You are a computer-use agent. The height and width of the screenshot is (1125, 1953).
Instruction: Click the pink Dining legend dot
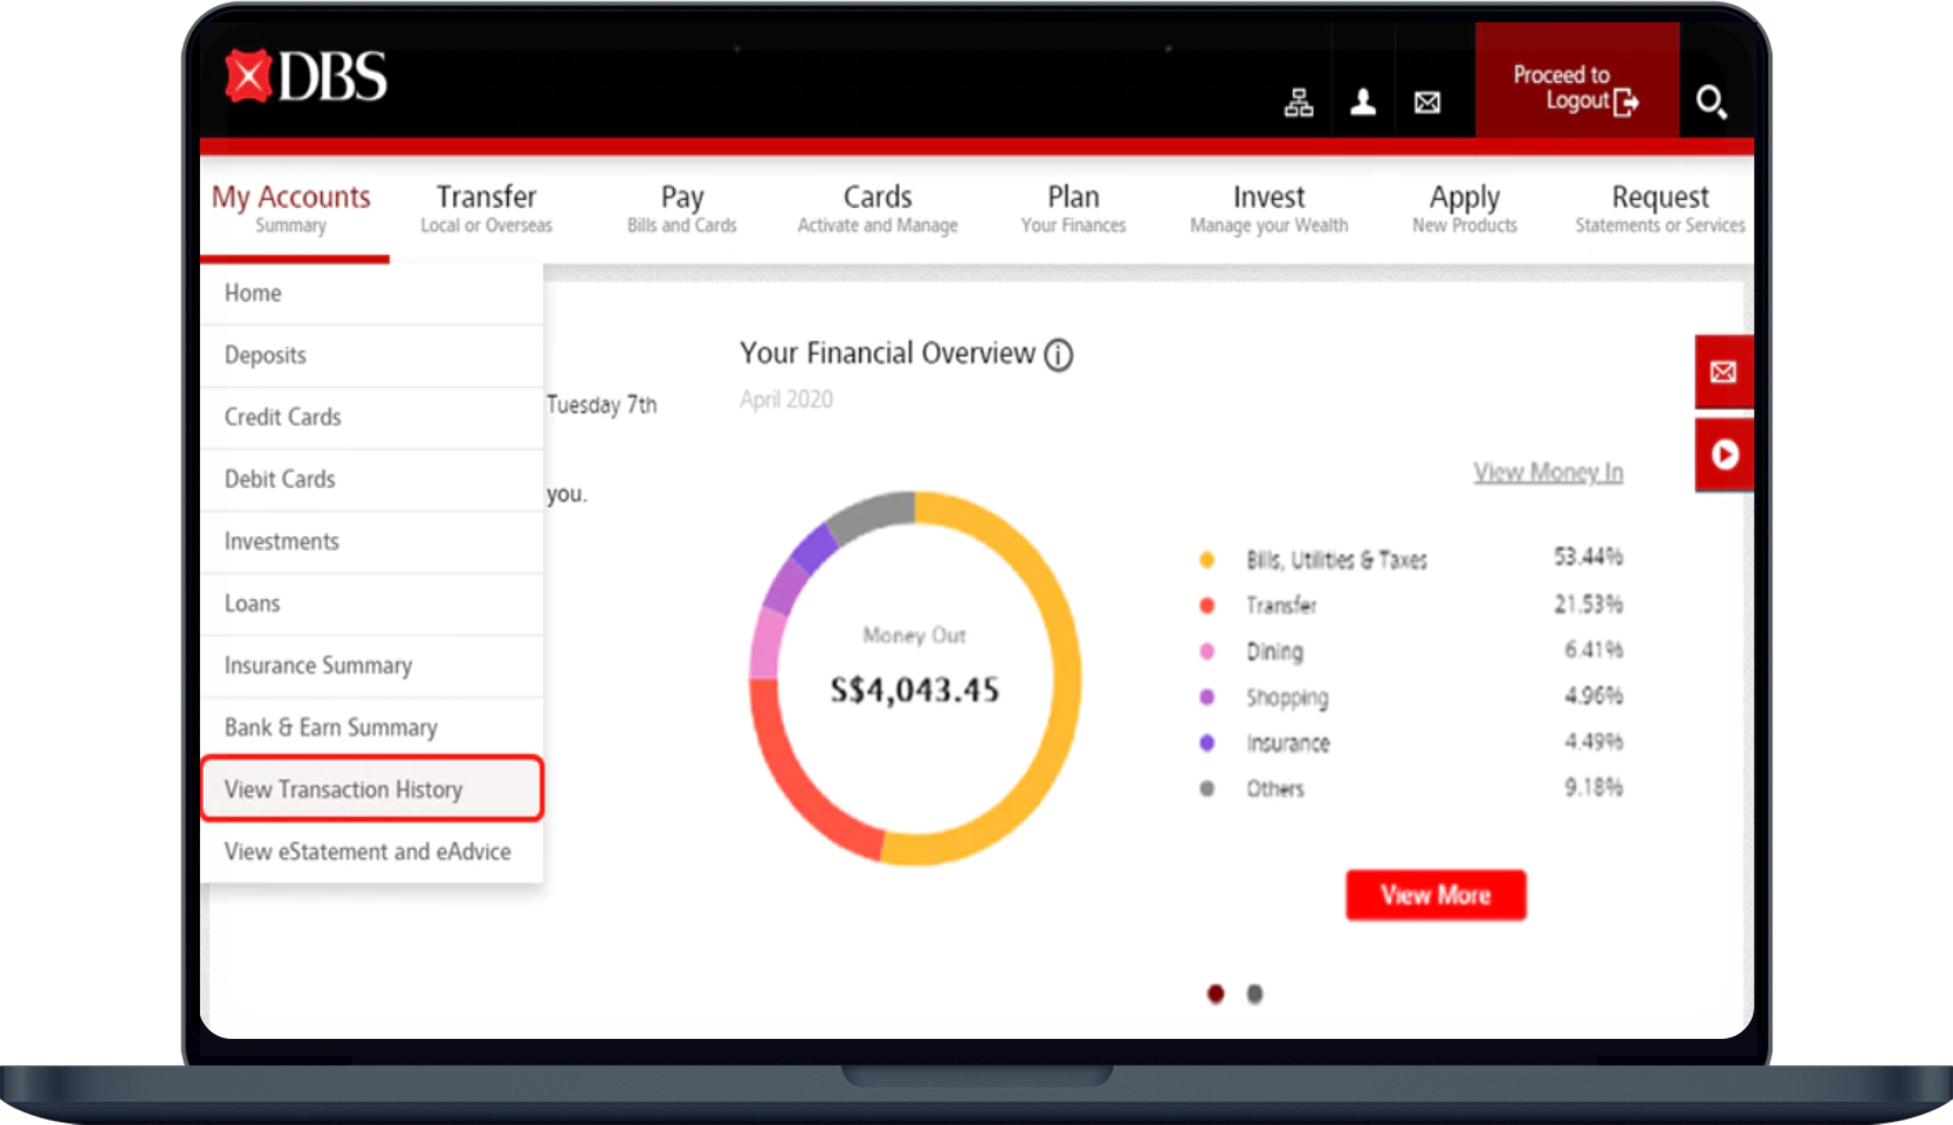pos(1207,651)
